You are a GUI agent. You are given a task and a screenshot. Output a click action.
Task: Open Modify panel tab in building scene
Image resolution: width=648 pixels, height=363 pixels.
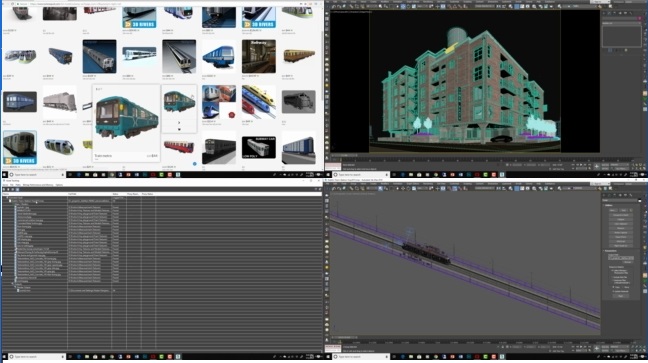tap(609, 13)
